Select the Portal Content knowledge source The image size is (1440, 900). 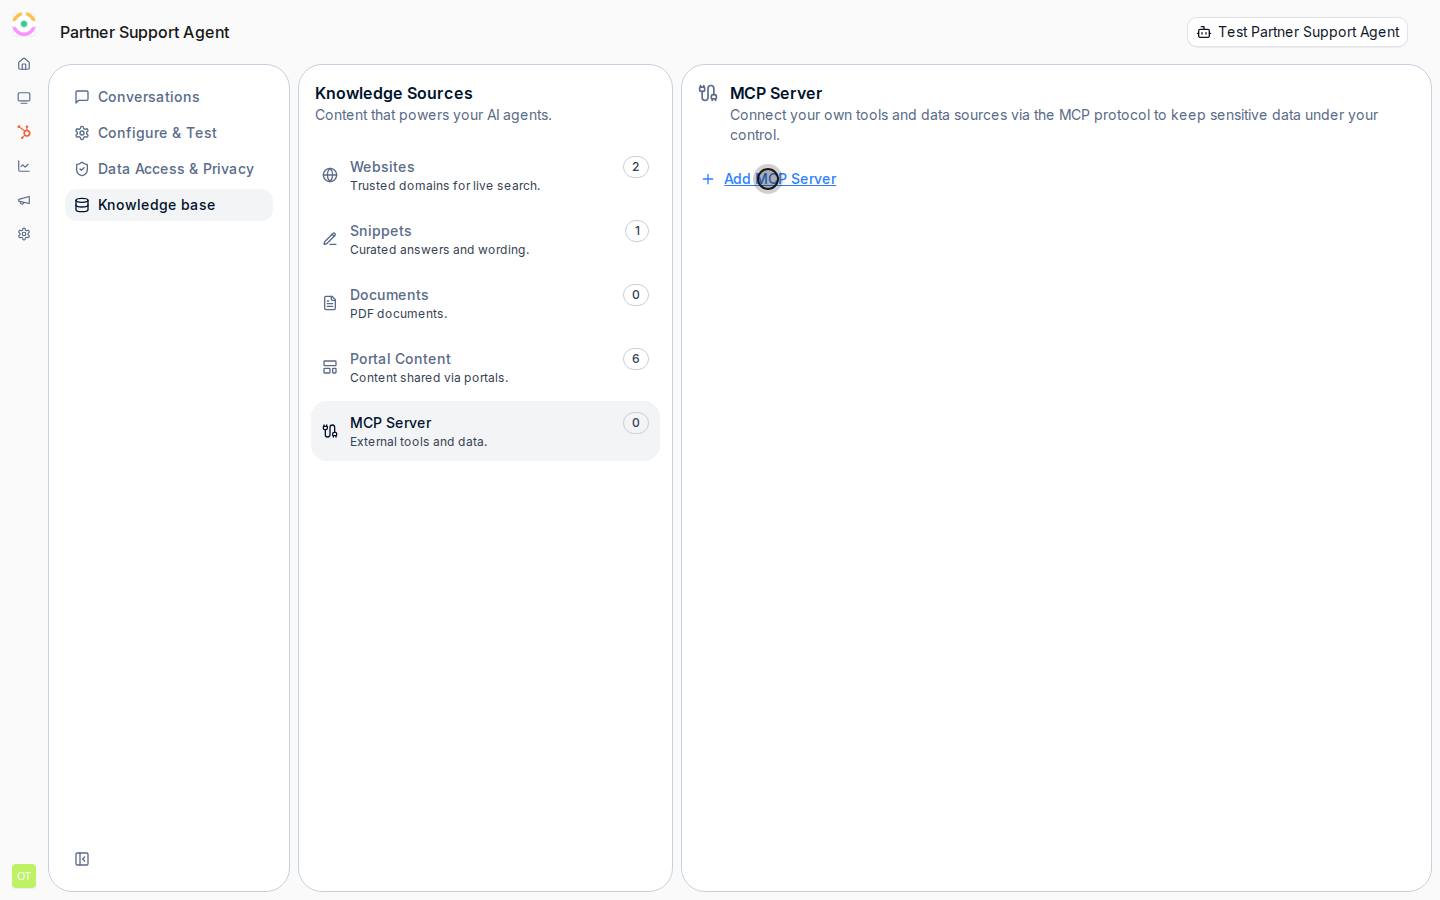click(x=485, y=367)
